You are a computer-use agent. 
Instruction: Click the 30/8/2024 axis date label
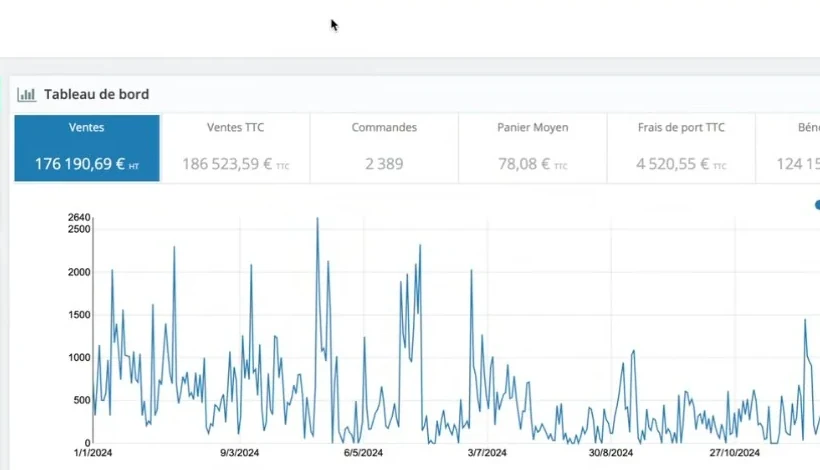pos(611,453)
